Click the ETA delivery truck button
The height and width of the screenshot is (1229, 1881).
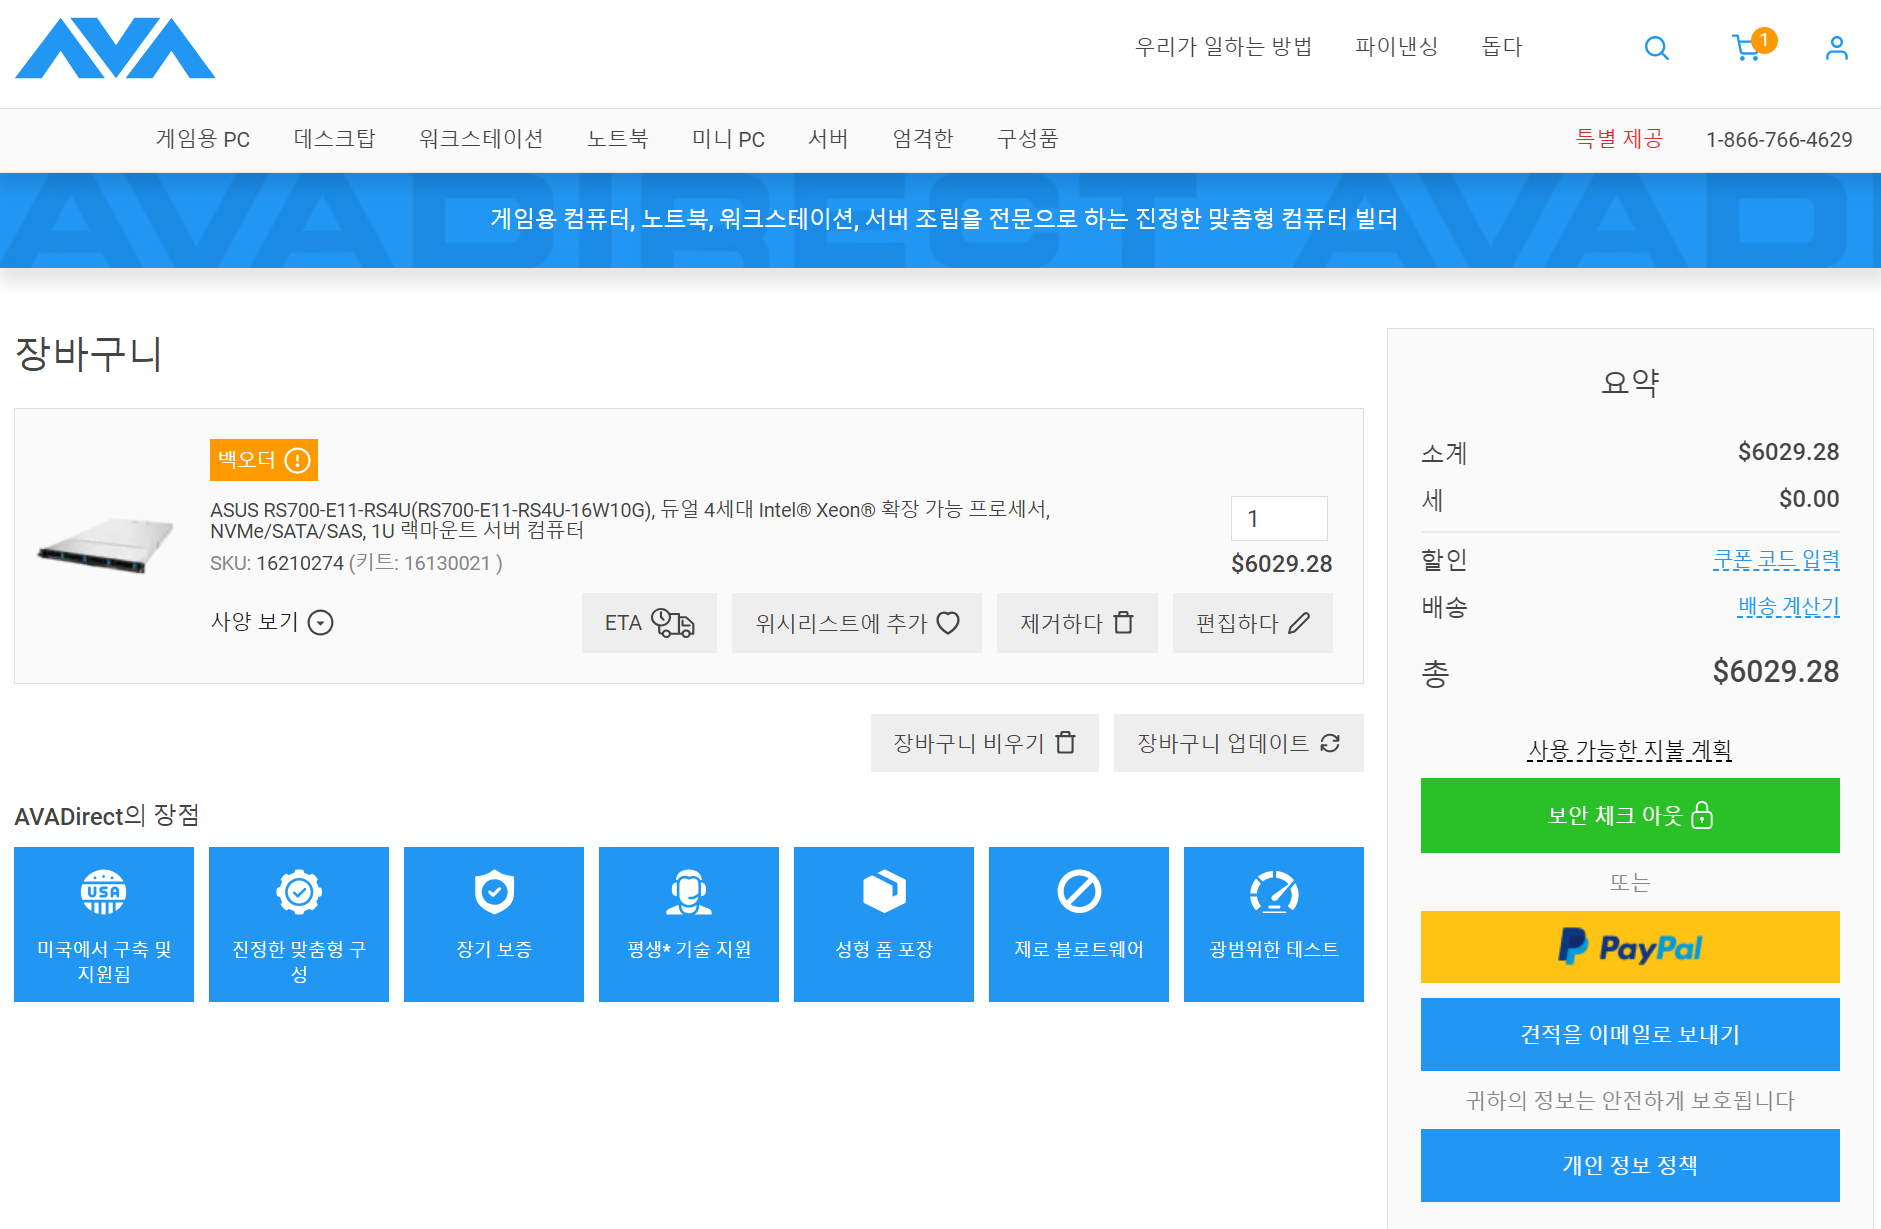pos(649,623)
